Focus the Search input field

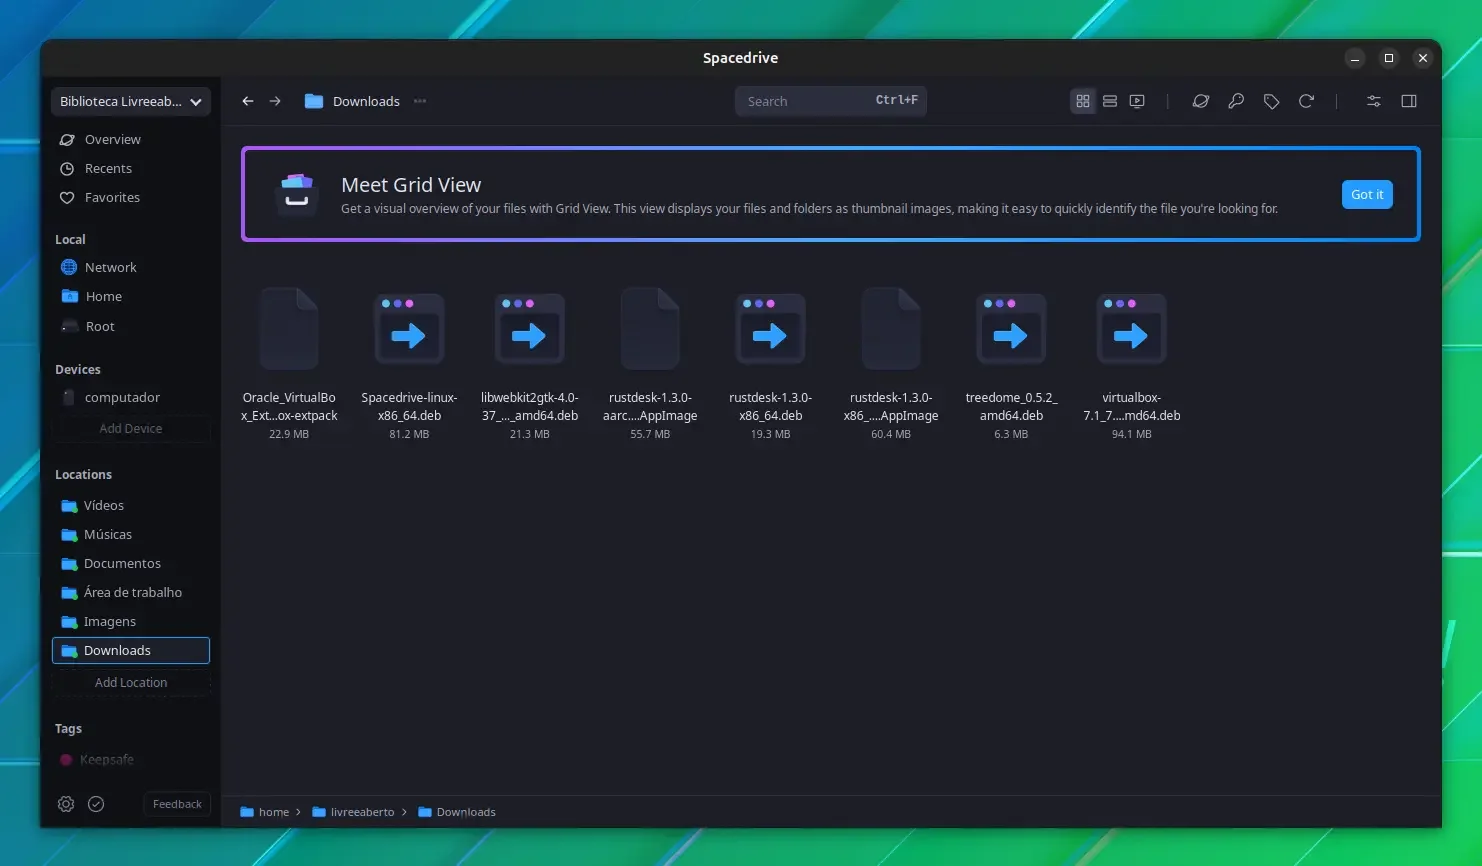[x=831, y=101]
